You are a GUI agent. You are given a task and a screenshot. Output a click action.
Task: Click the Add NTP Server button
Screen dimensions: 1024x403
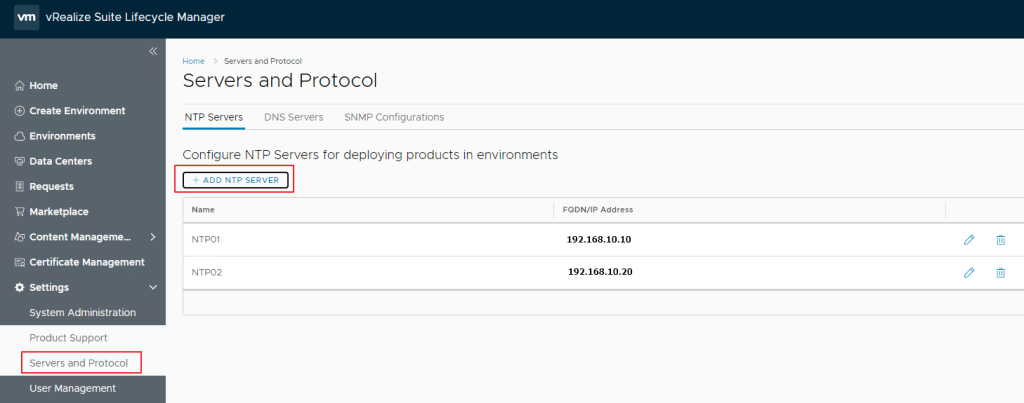(x=236, y=180)
